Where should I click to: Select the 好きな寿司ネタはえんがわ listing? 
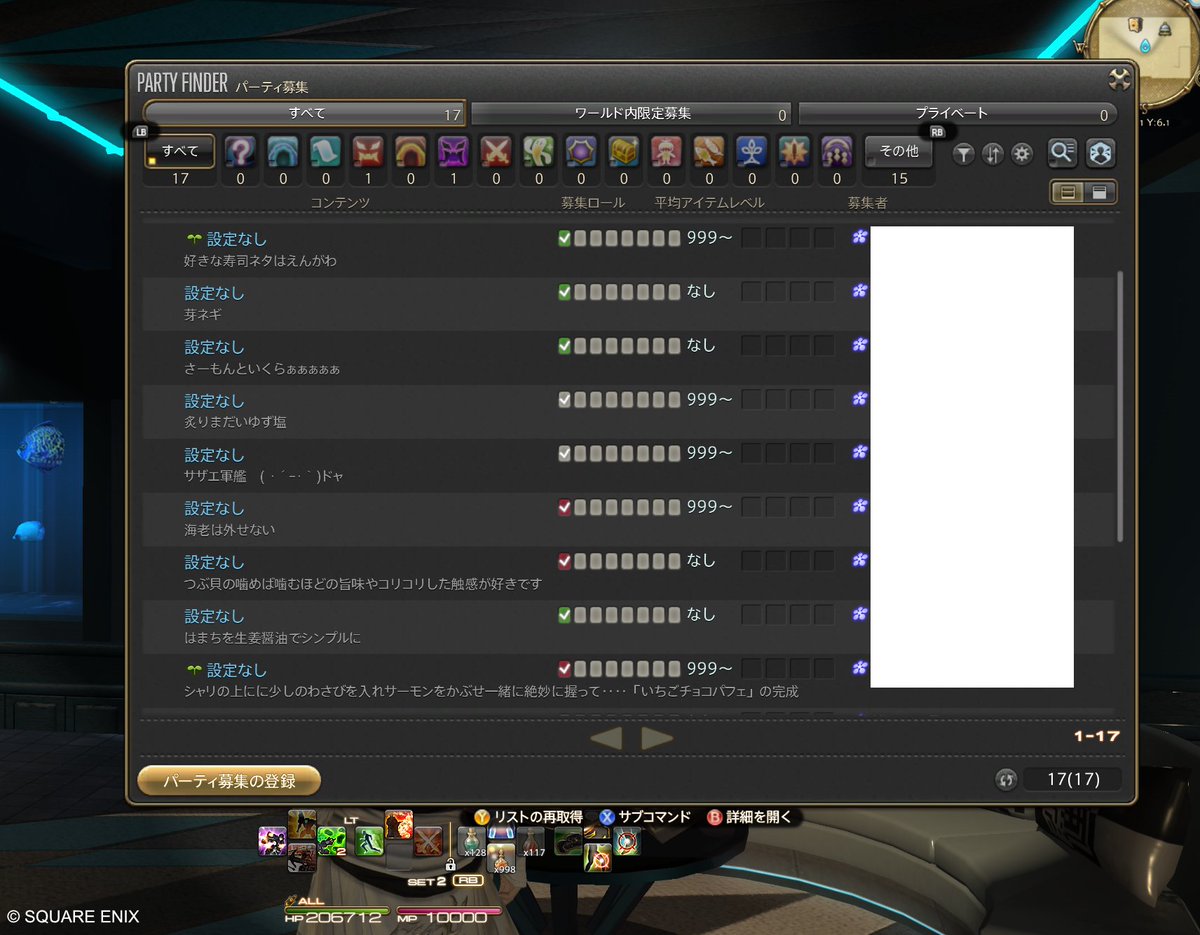[627, 250]
